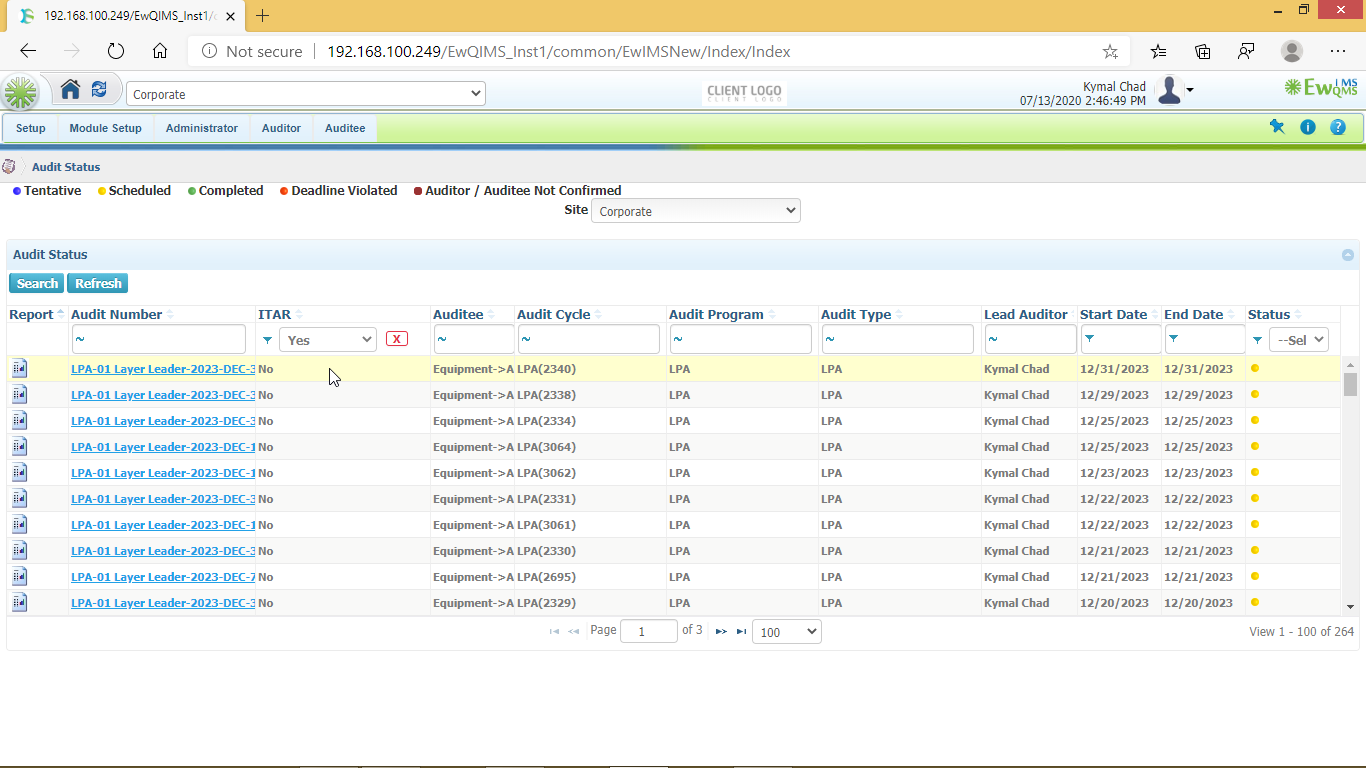1366x768 pixels.
Task: Open report icon for LPA(2340) row
Action: pyautogui.click(x=20, y=369)
